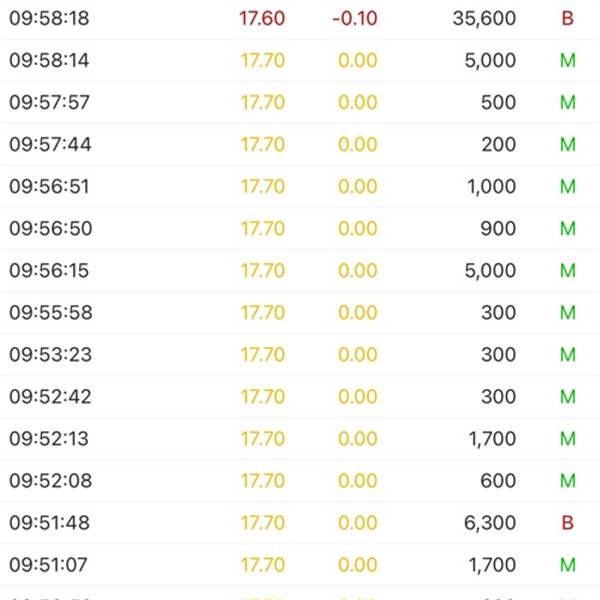The image size is (600, 600).
Task: Click the -0.10 change value
Action: [x=355, y=18]
